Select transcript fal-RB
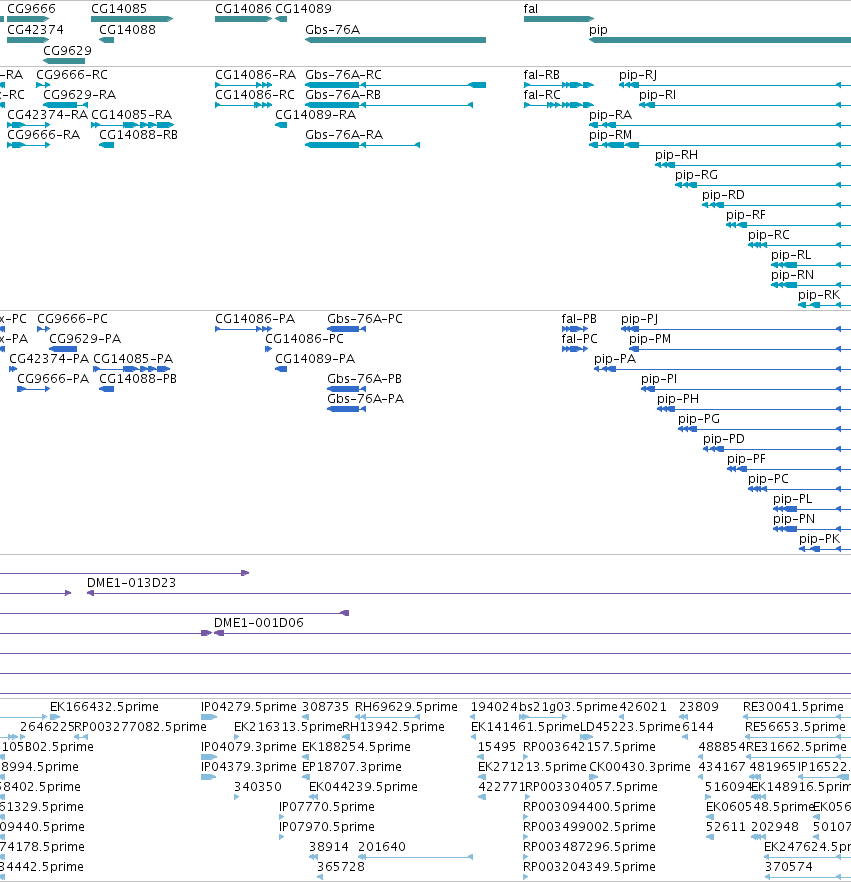Screen dimensions: 851x882 542,75
